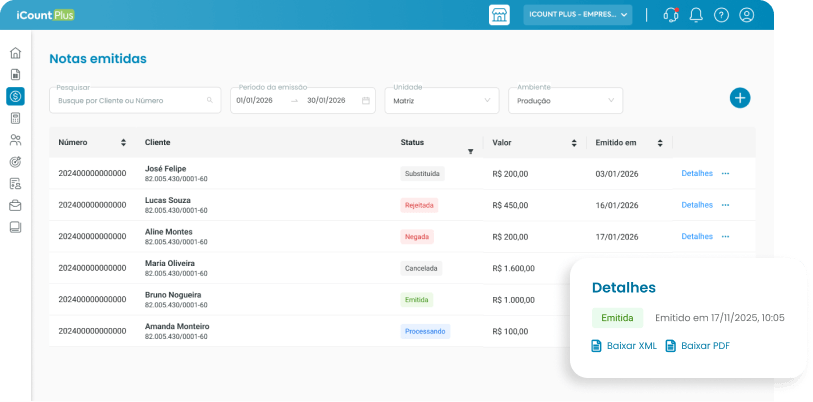
Task: Open the Ambiente dropdown showing Produção
Action: (566, 101)
